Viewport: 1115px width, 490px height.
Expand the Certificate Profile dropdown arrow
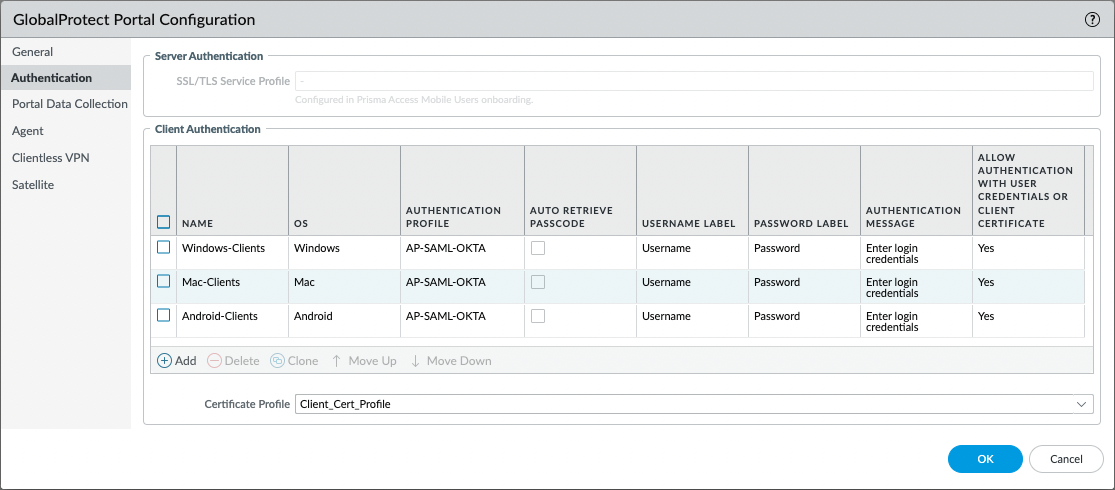click(x=1081, y=404)
